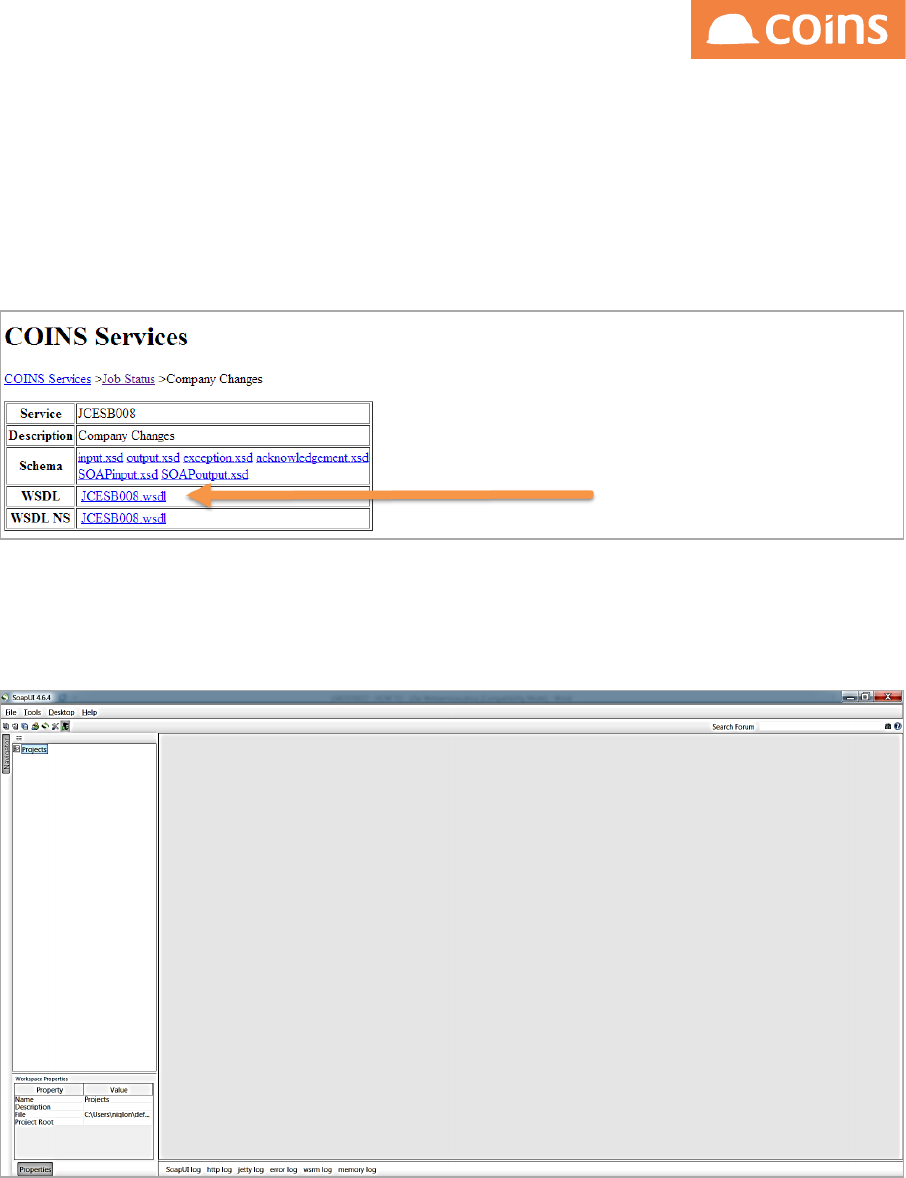Screen dimensions: 906x1178
Task: Click the camera icon beside Search Forum
Action: pyautogui.click(x=888, y=726)
